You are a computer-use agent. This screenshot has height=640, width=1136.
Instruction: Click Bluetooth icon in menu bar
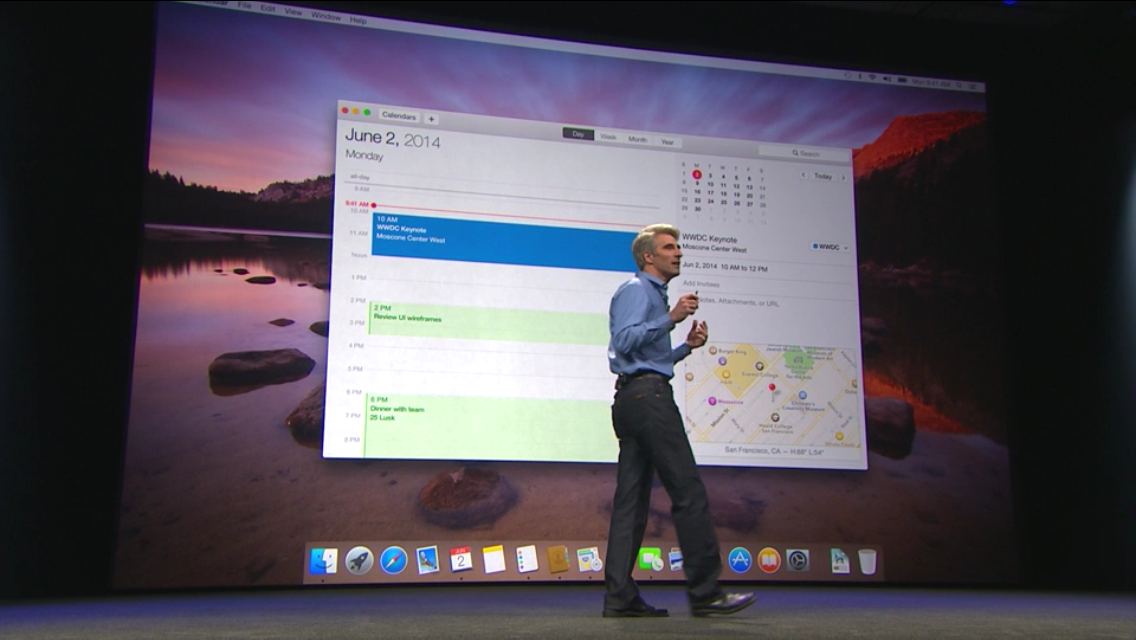860,76
